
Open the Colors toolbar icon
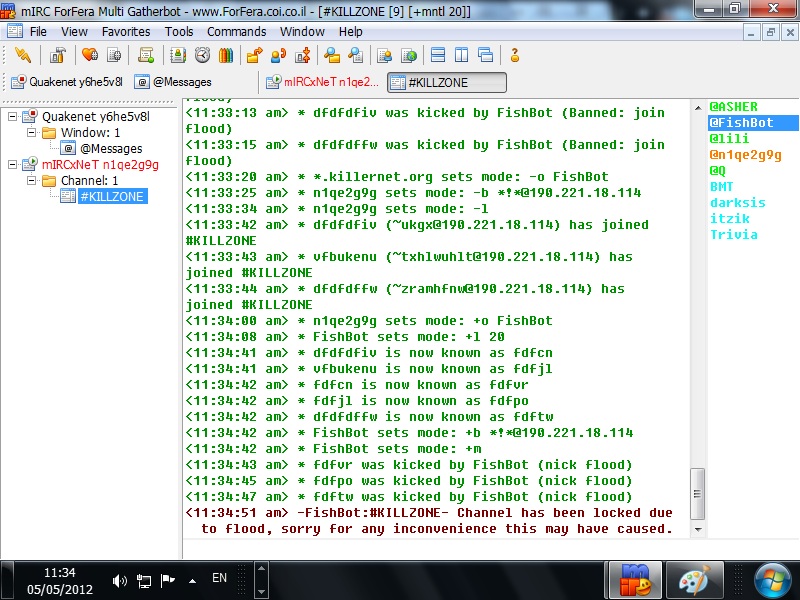point(226,55)
